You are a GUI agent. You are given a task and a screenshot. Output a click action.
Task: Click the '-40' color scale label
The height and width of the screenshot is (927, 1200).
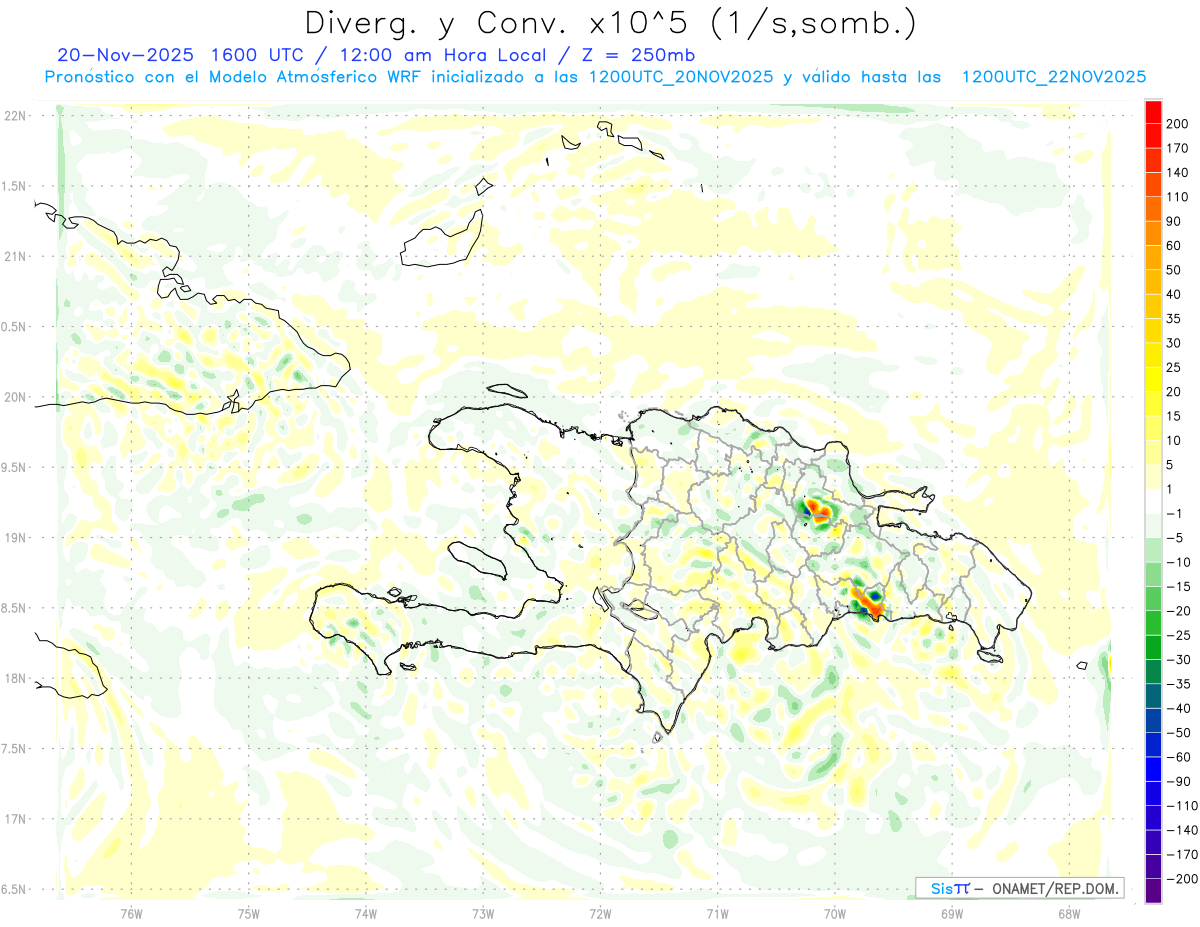(x=1180, y=708)
